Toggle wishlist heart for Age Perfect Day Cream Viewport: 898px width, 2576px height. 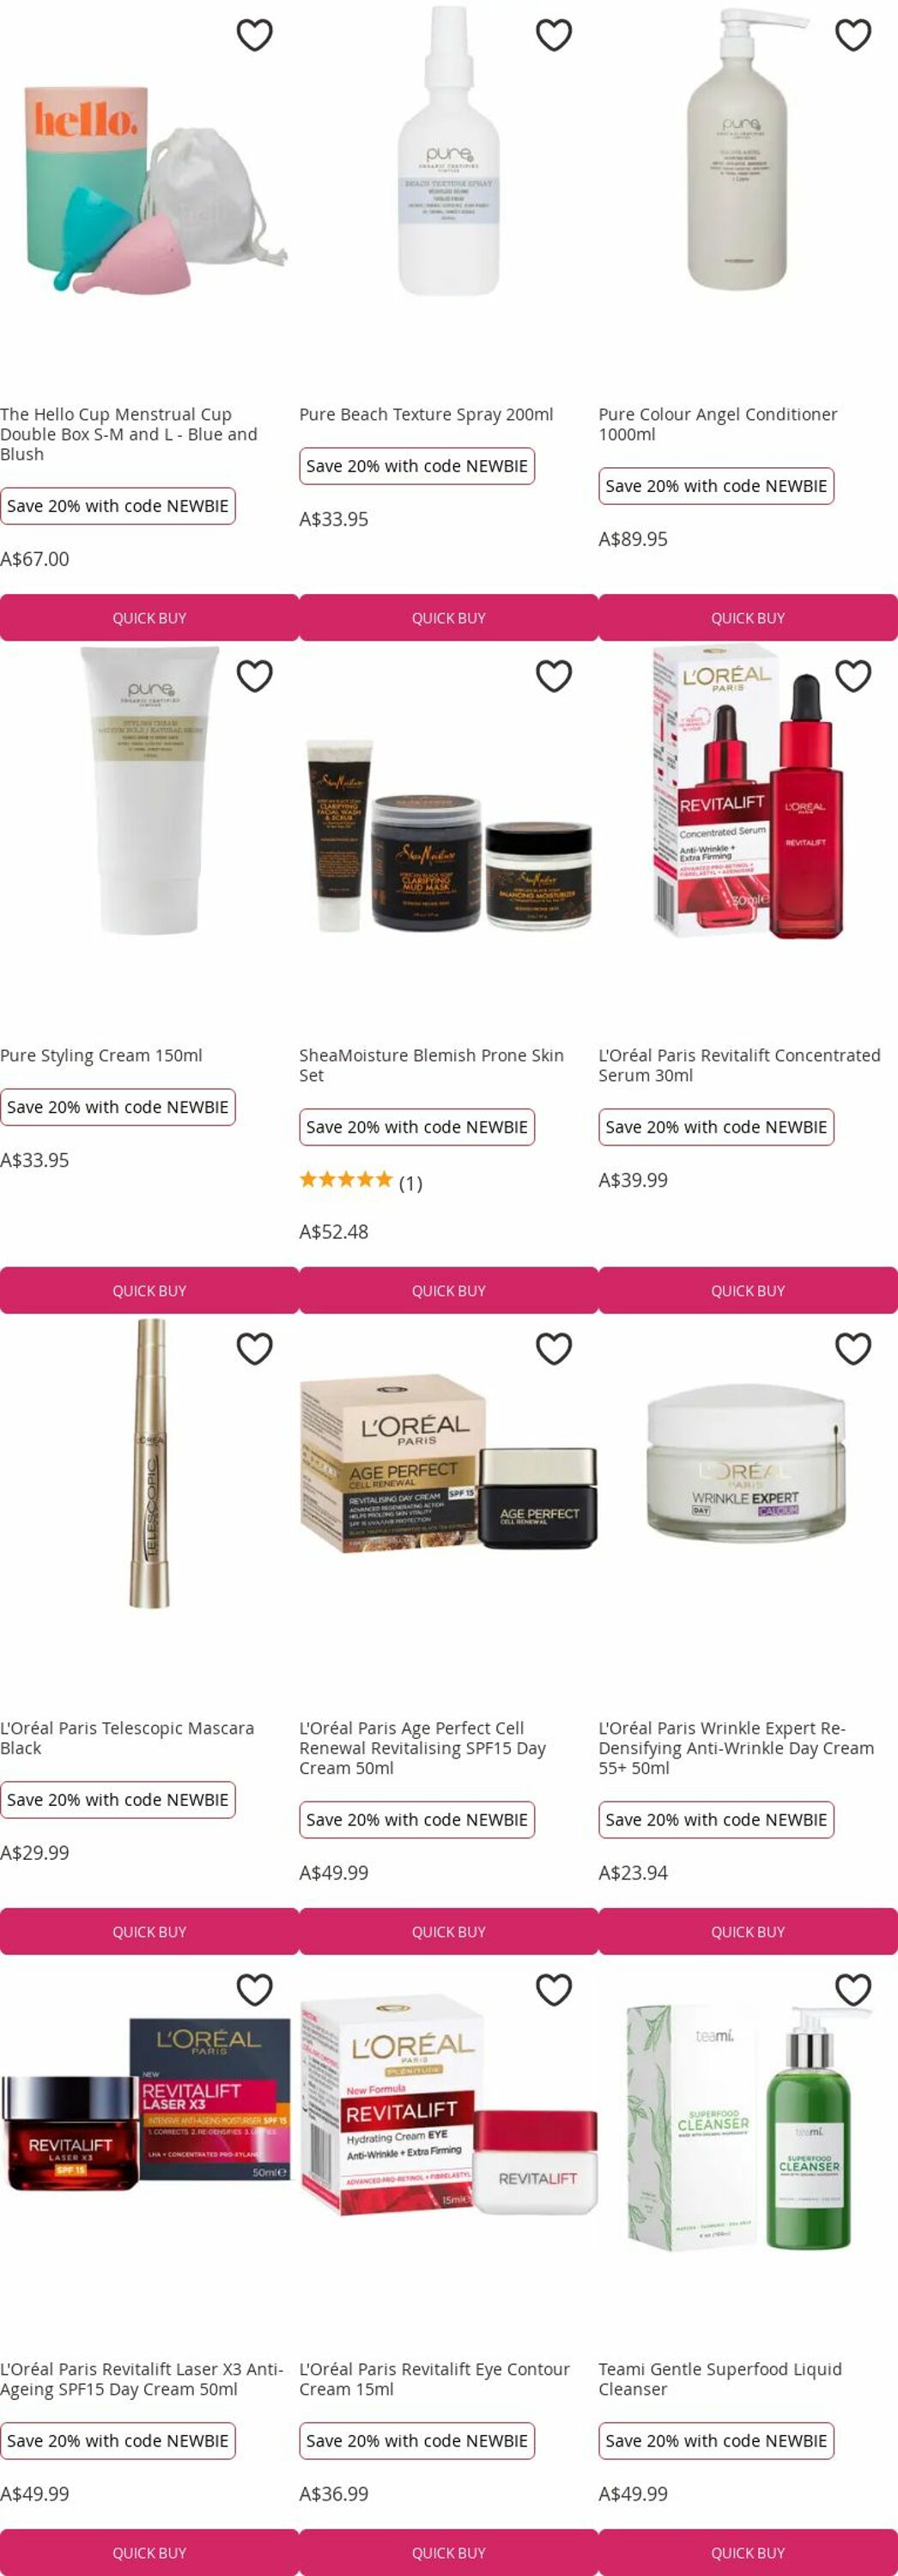pyautogui.click(x=553, y=1349)
